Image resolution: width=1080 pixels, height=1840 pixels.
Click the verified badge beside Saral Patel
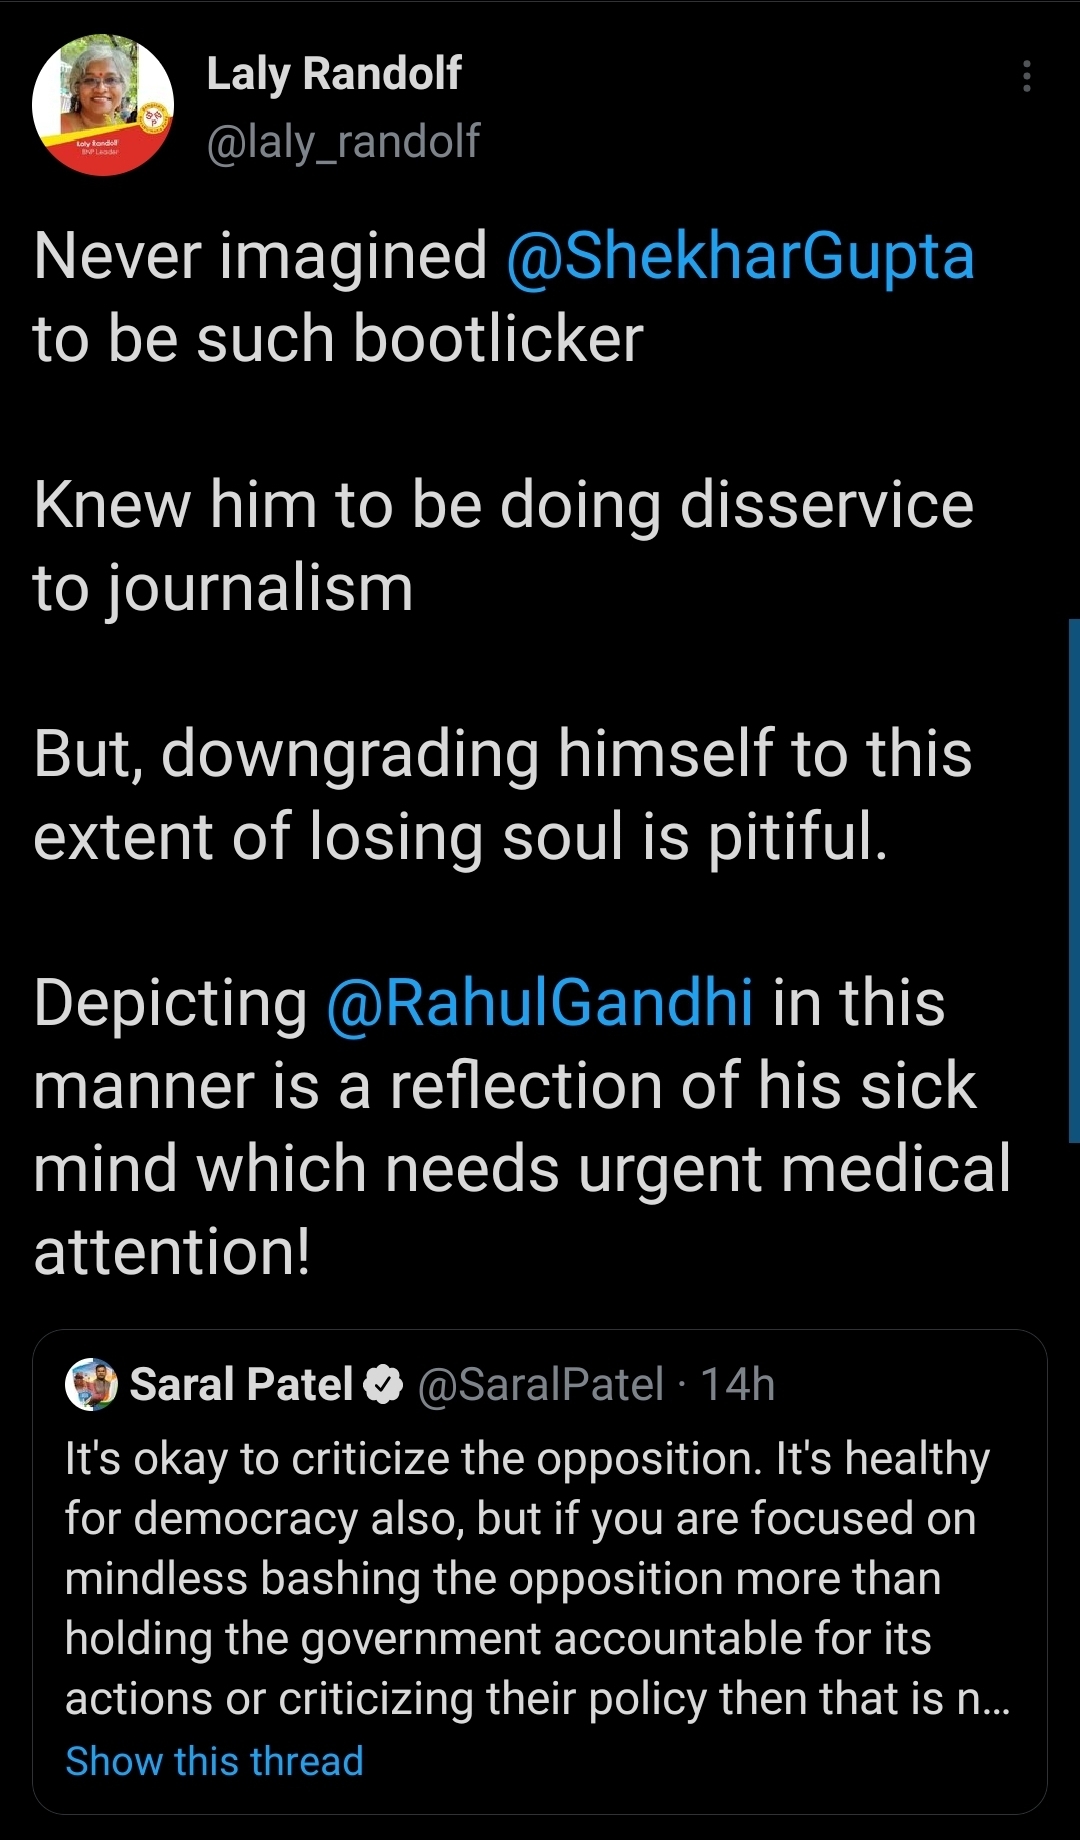pyautogui.click(x=383, y=1385)
